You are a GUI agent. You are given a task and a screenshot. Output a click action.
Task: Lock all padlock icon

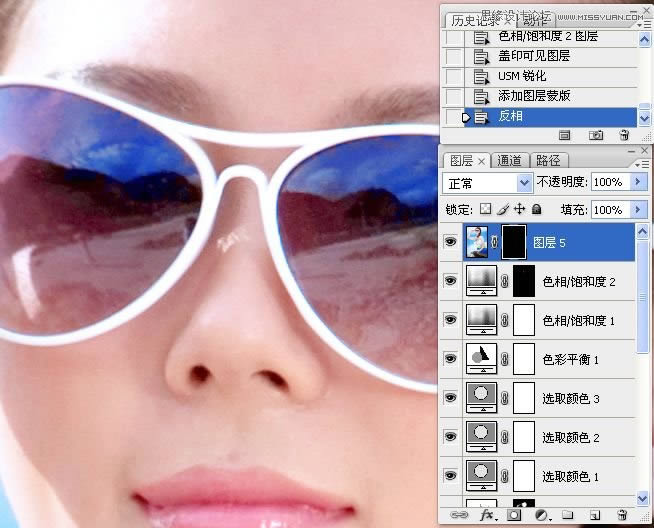point(537,209)
